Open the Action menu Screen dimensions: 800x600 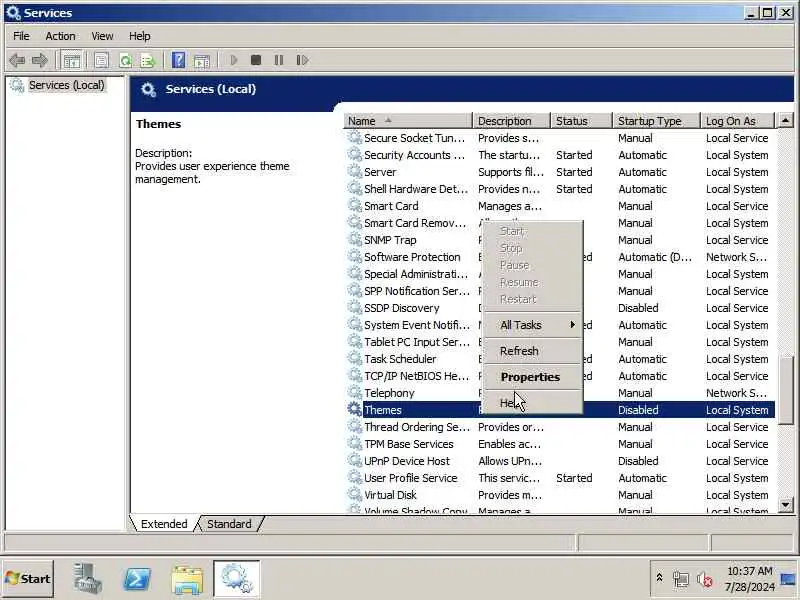coord(60,36)
